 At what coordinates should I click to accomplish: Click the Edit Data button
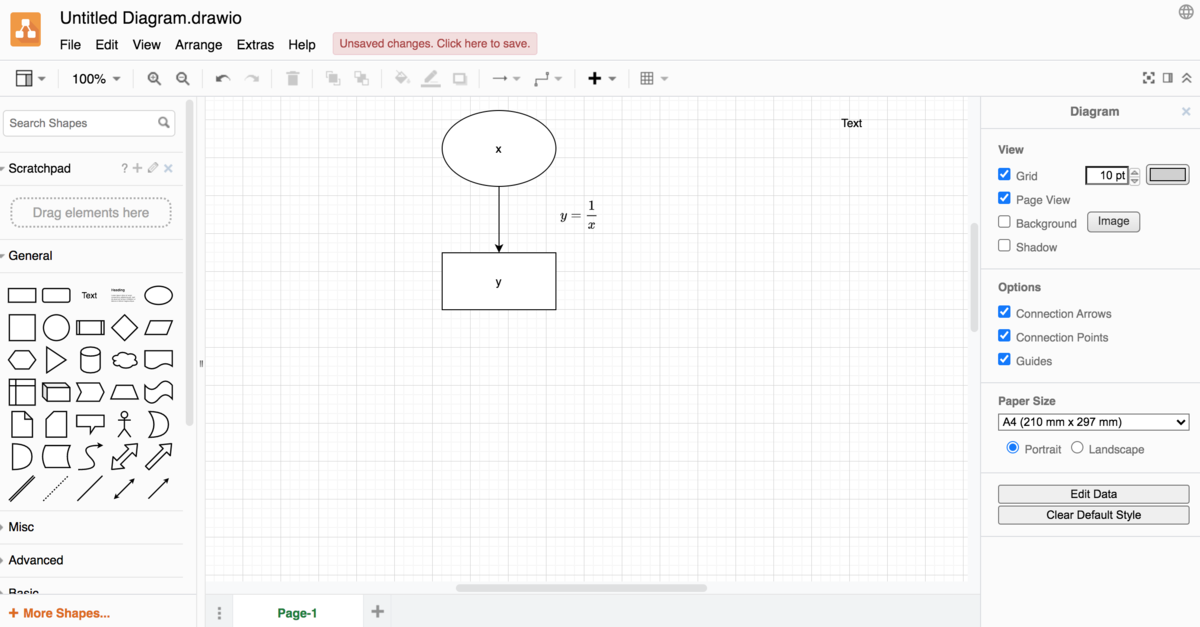[x=1093, y=494]
